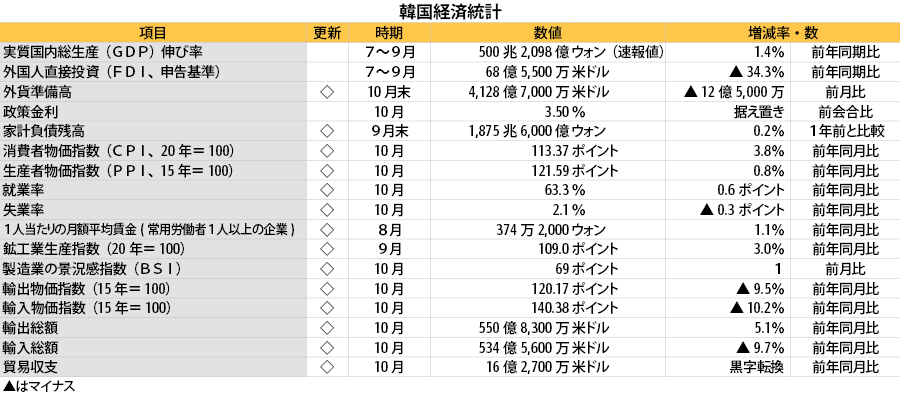Click the diamond icon next to 鉱工業生産指数

click(x=327, y=249)
